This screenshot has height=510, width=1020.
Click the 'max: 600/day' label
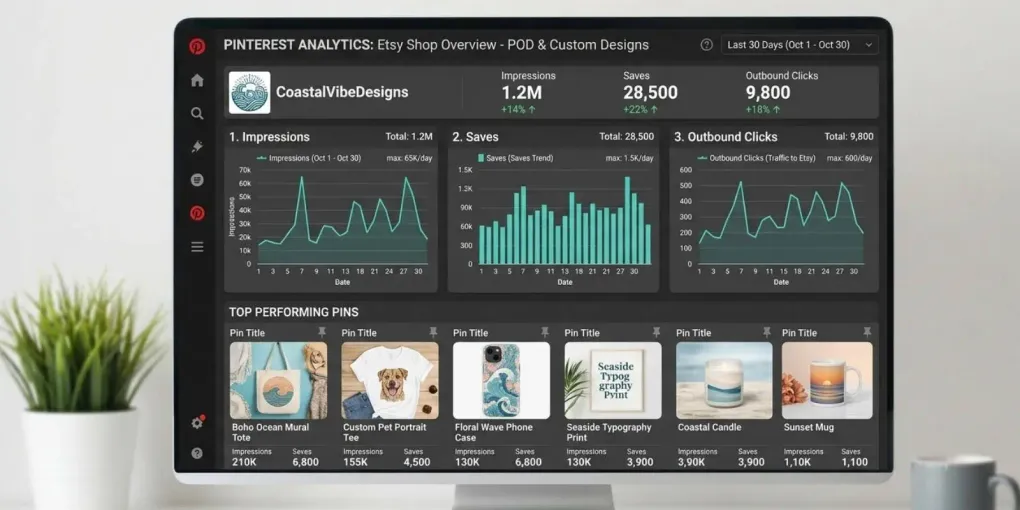[x=850, y=158]
